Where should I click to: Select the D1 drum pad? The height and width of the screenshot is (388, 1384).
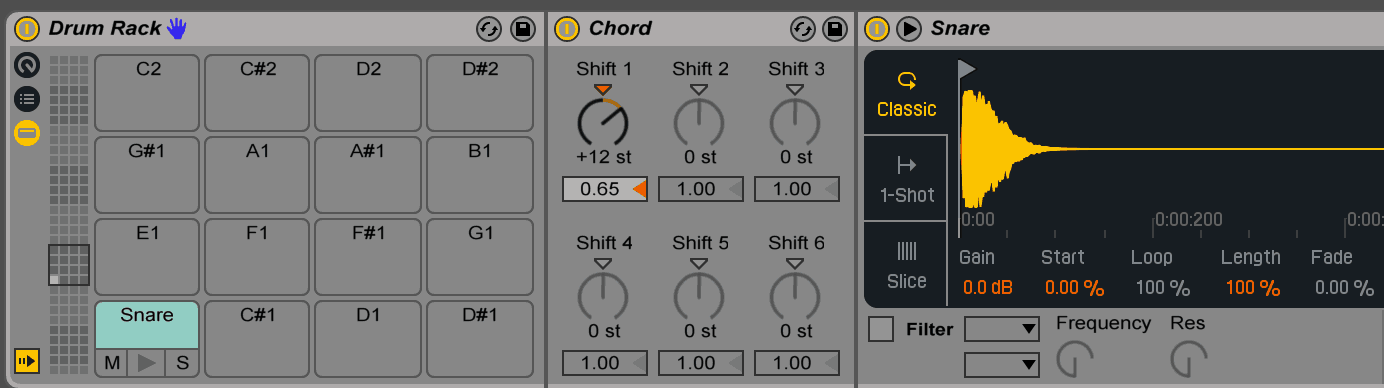(368, 339)
